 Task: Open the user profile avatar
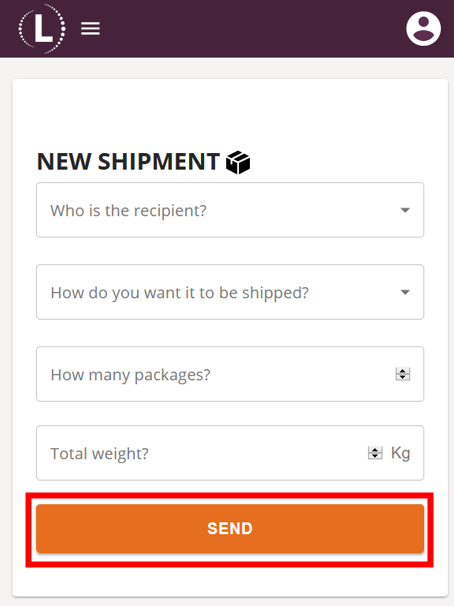(423, 29)
